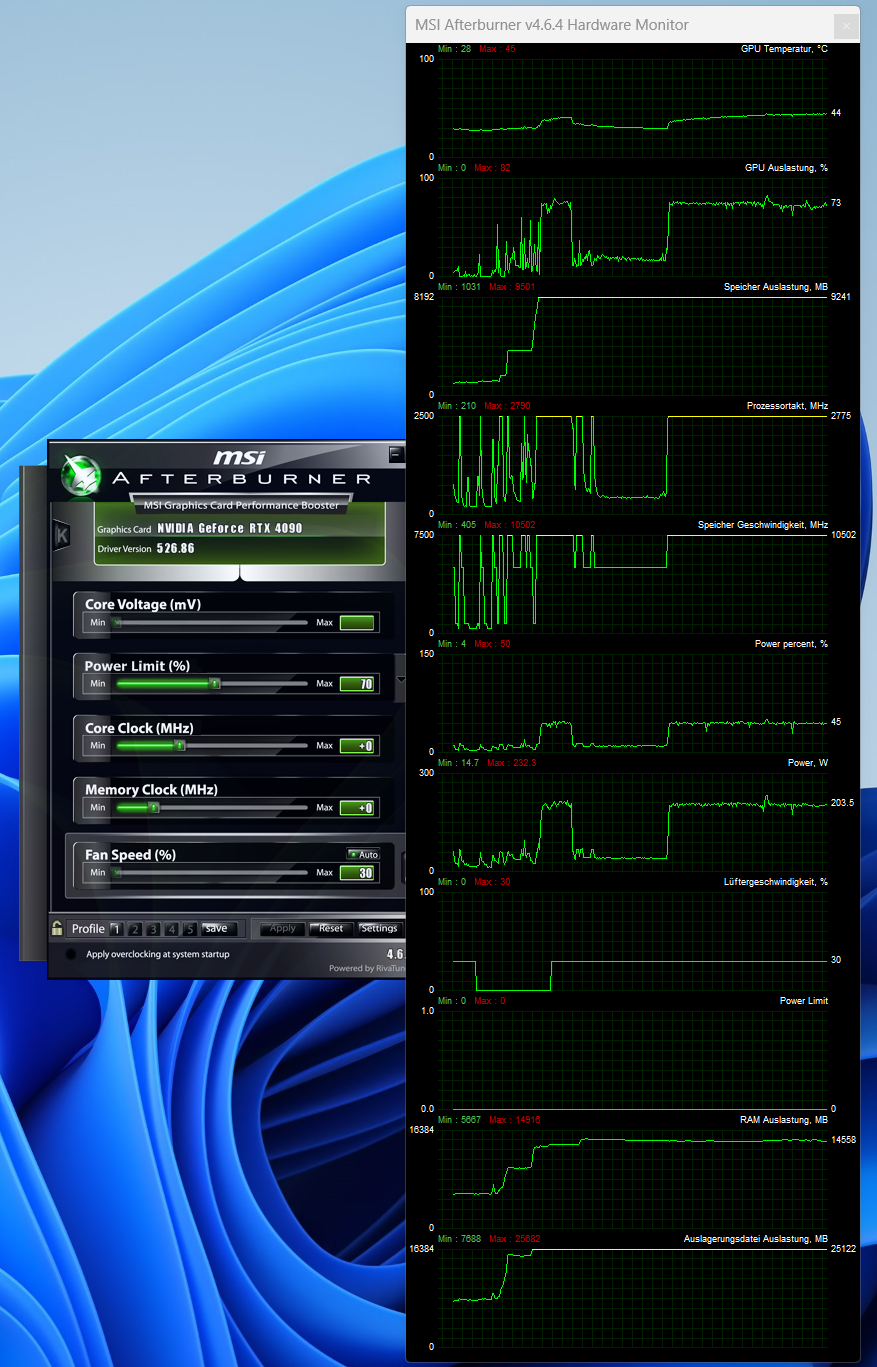877x1367 pixels.
Task: Click the Auslagerungsdatei Auslastung graph area
Action: click(633, 1298)
